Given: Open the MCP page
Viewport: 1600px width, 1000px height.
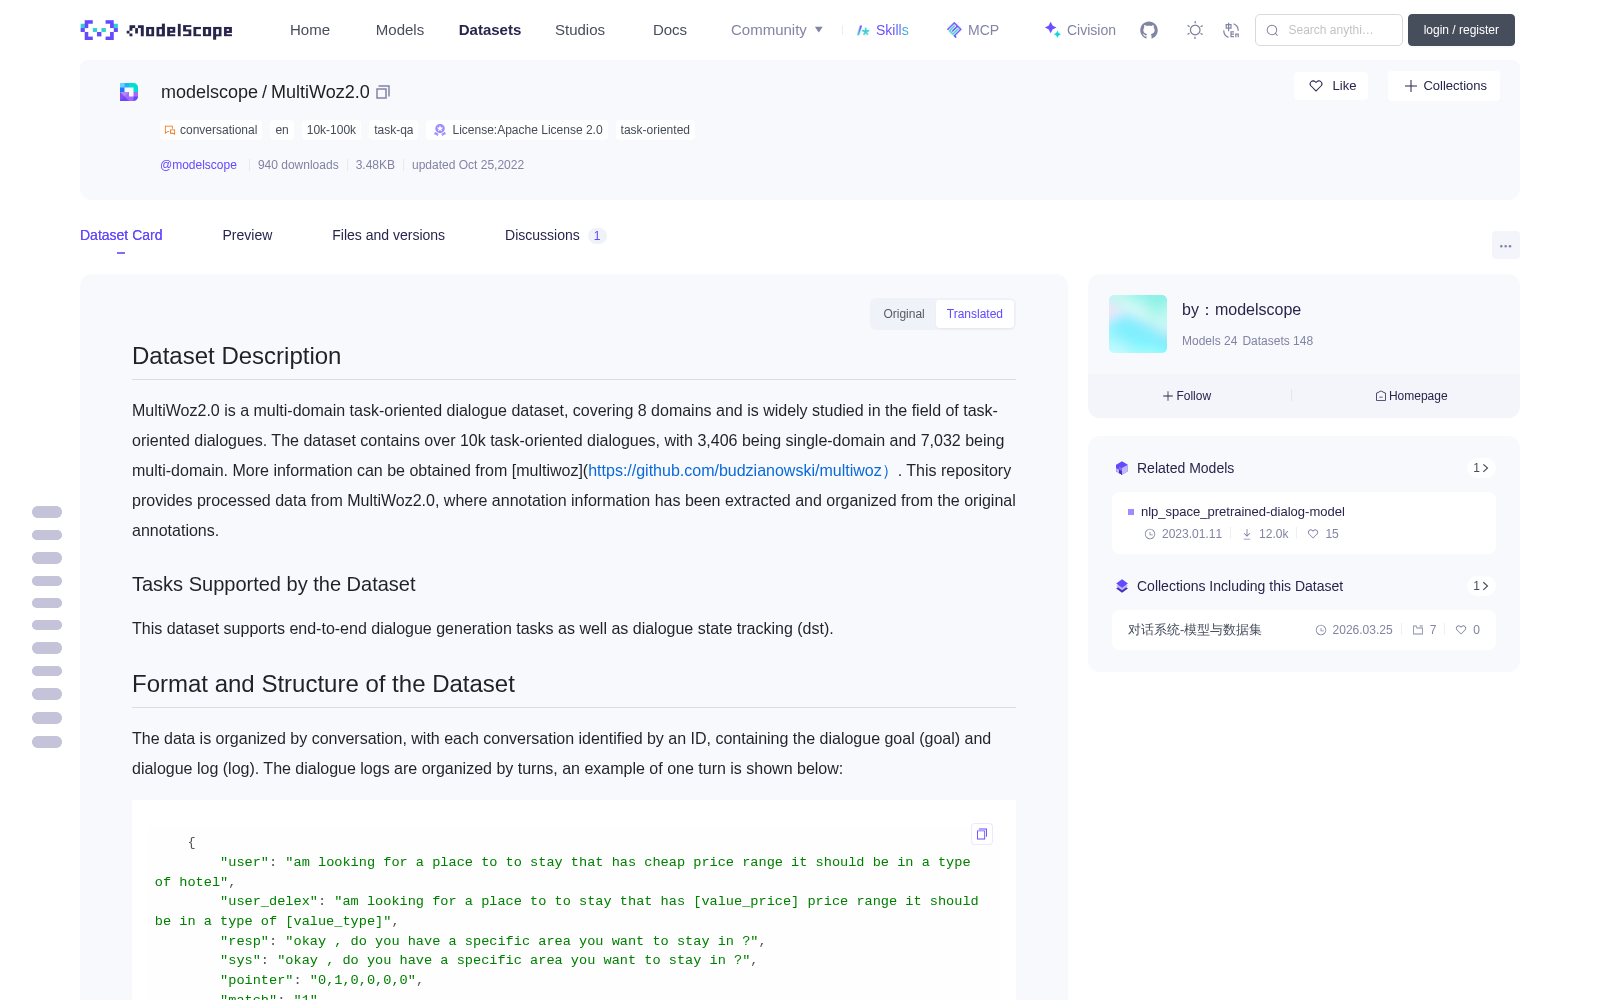Looking at the screenshot, I should pos(973,30).
